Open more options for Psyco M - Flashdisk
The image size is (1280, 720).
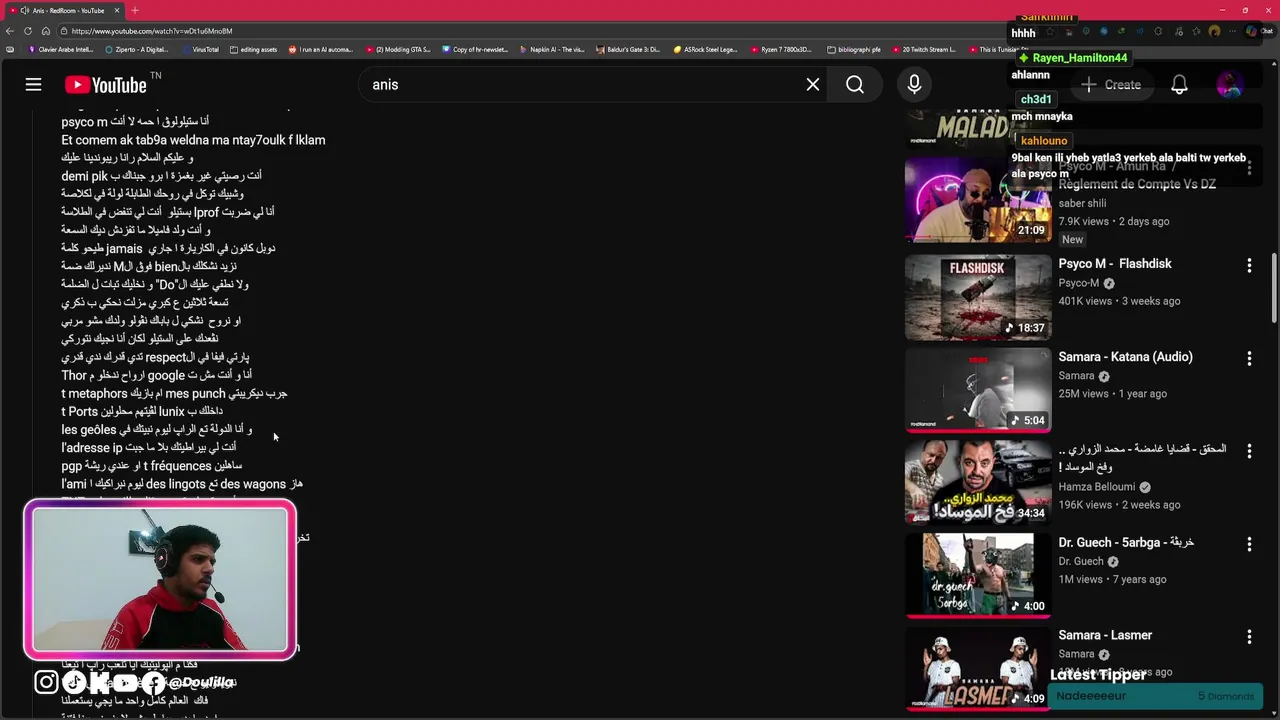tap(1249, 265)
